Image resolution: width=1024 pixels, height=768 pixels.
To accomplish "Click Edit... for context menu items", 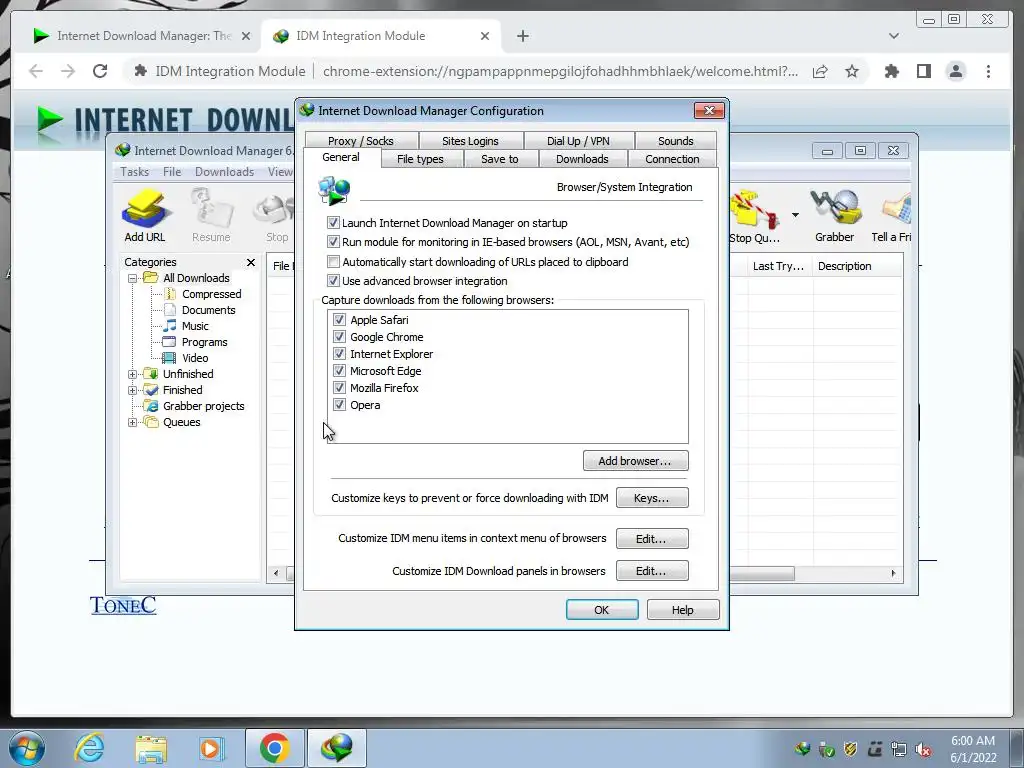I will (652, 539).
